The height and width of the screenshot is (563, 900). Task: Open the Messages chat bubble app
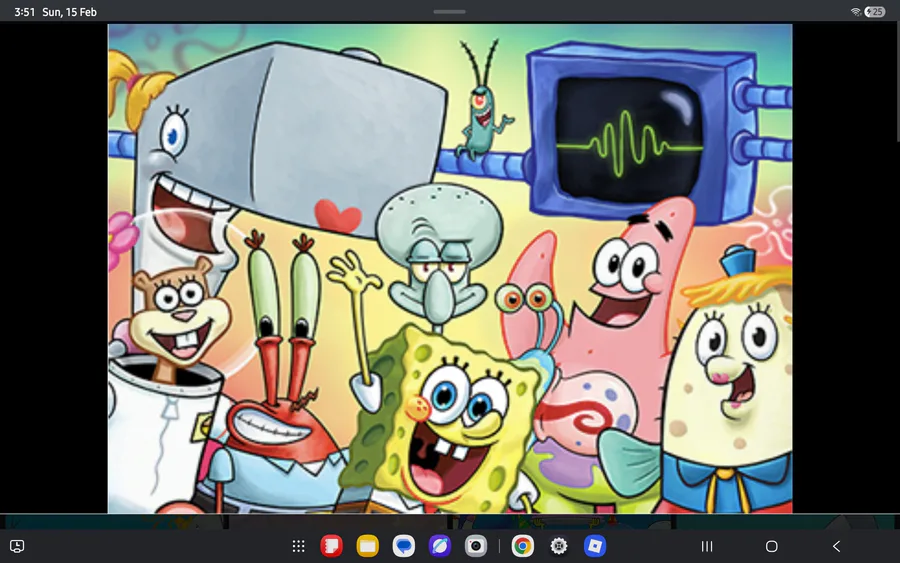click(x=404, y=546)
